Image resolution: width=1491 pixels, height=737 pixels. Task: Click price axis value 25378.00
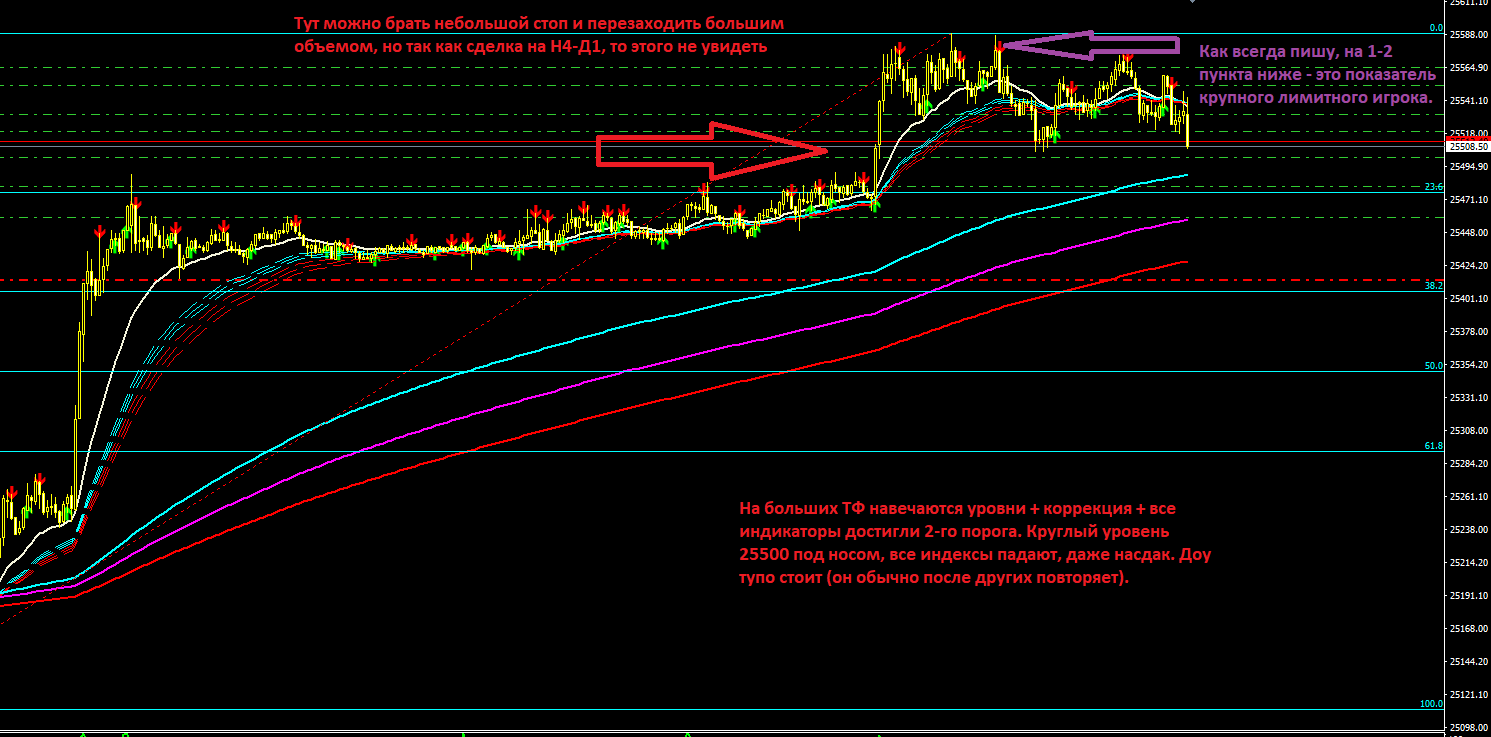coord(1467,332)
